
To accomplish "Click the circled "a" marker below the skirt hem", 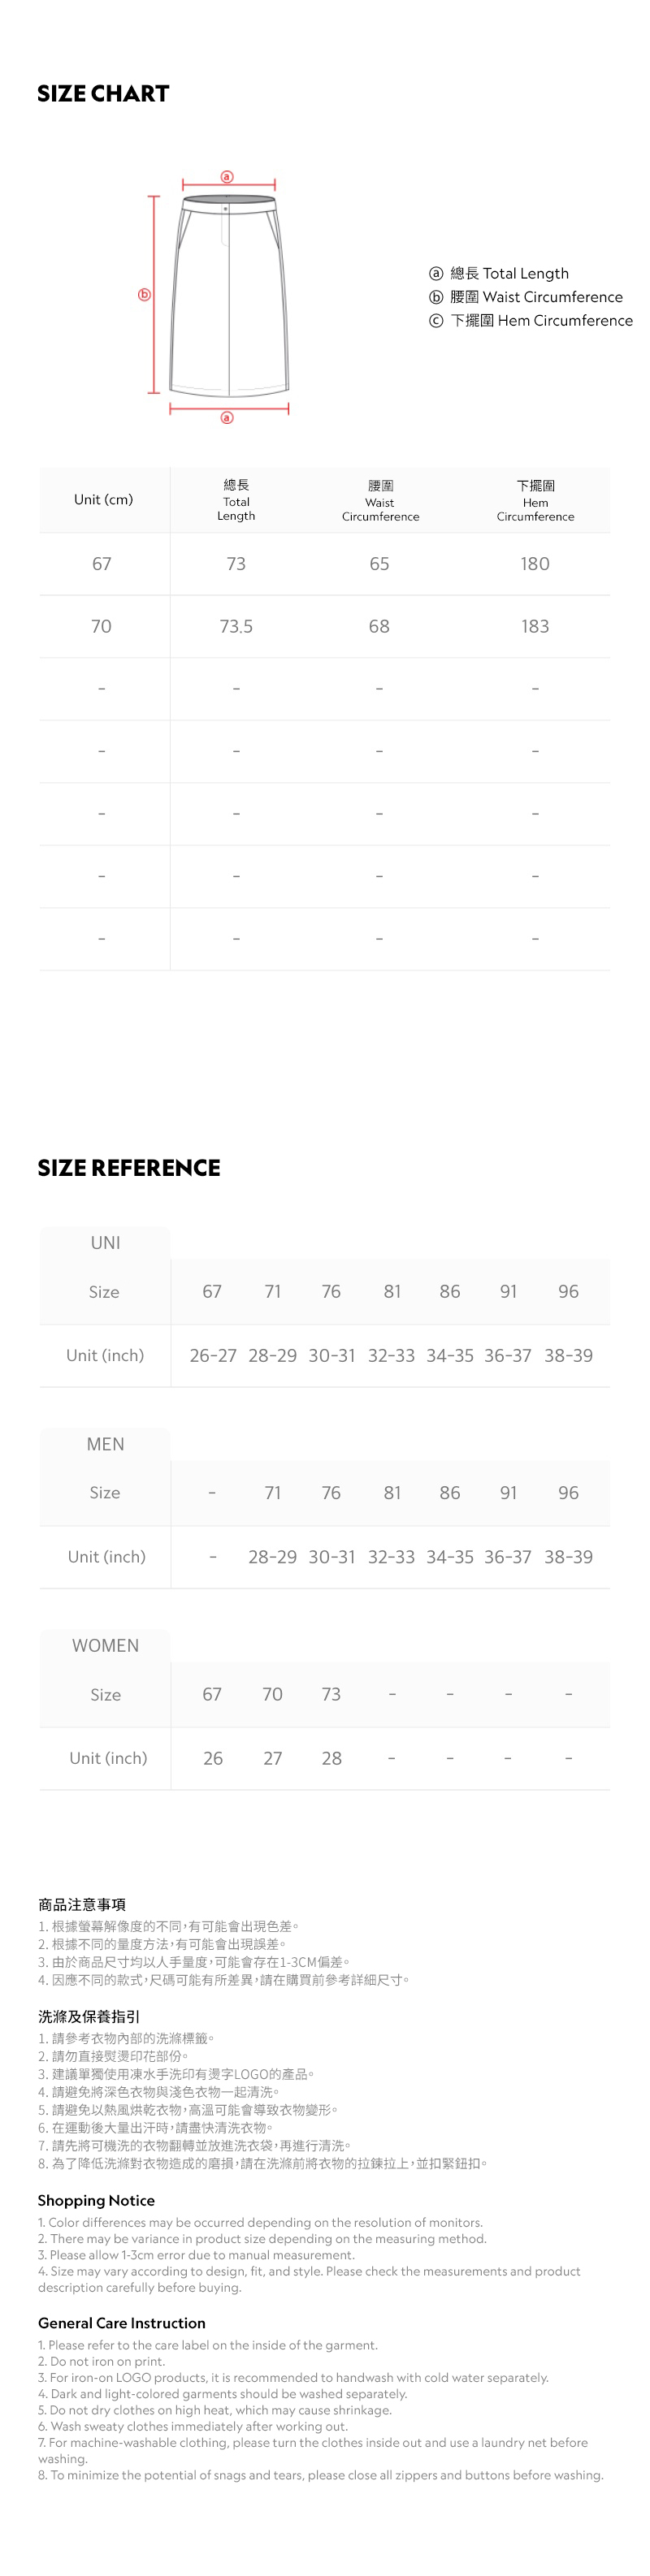I will point(227,418).
